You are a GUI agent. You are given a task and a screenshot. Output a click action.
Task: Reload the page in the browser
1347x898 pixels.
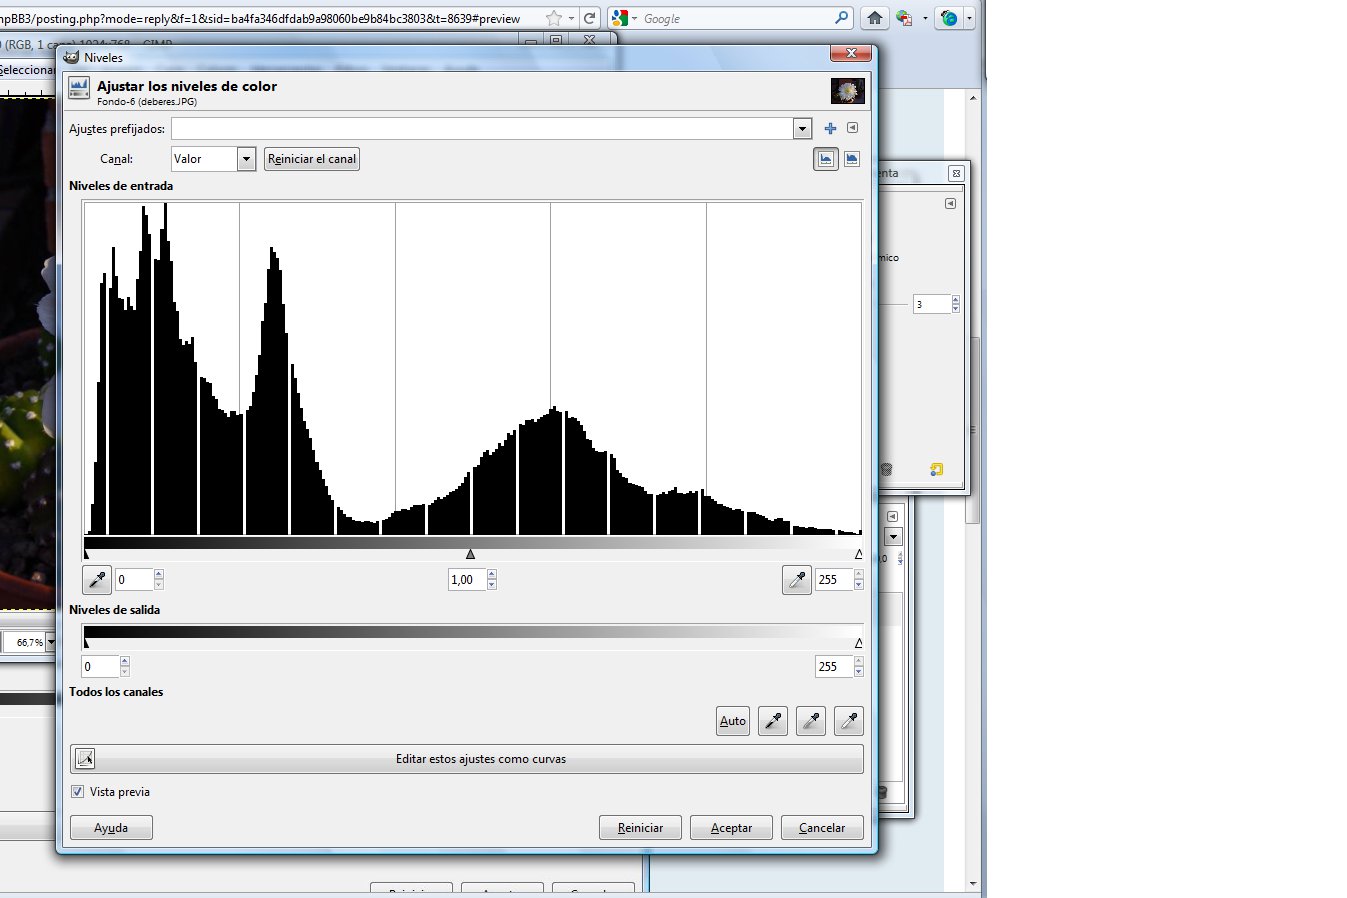(590, 18)
